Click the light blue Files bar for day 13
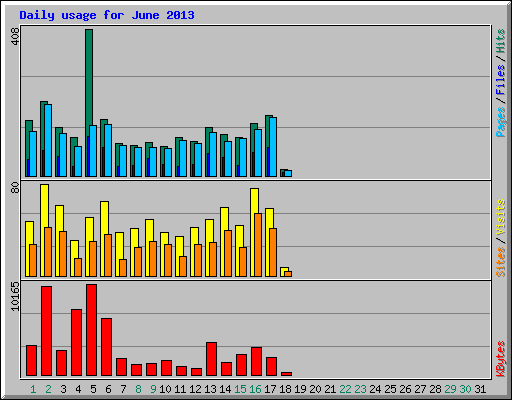The height and width of the screenshot is (400, 512). click(x=213, y=154)
